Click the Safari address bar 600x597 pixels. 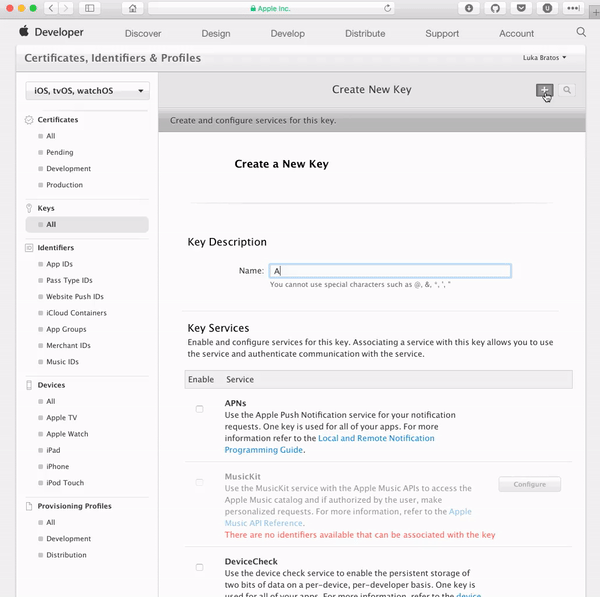(271, 8)
